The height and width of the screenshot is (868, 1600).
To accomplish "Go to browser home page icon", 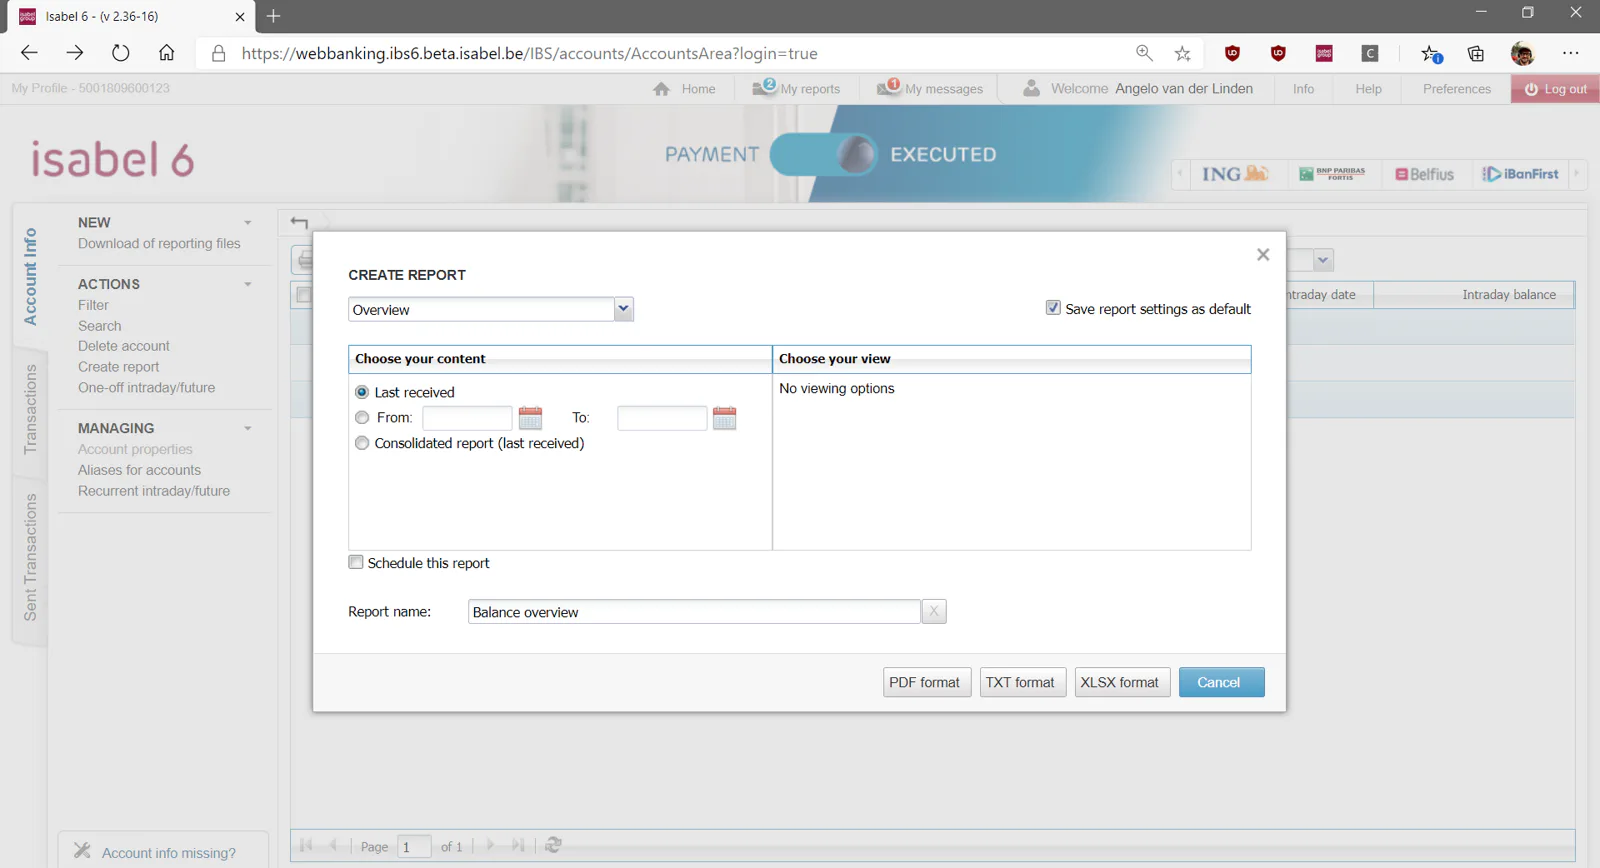I will tap(167, 53).
